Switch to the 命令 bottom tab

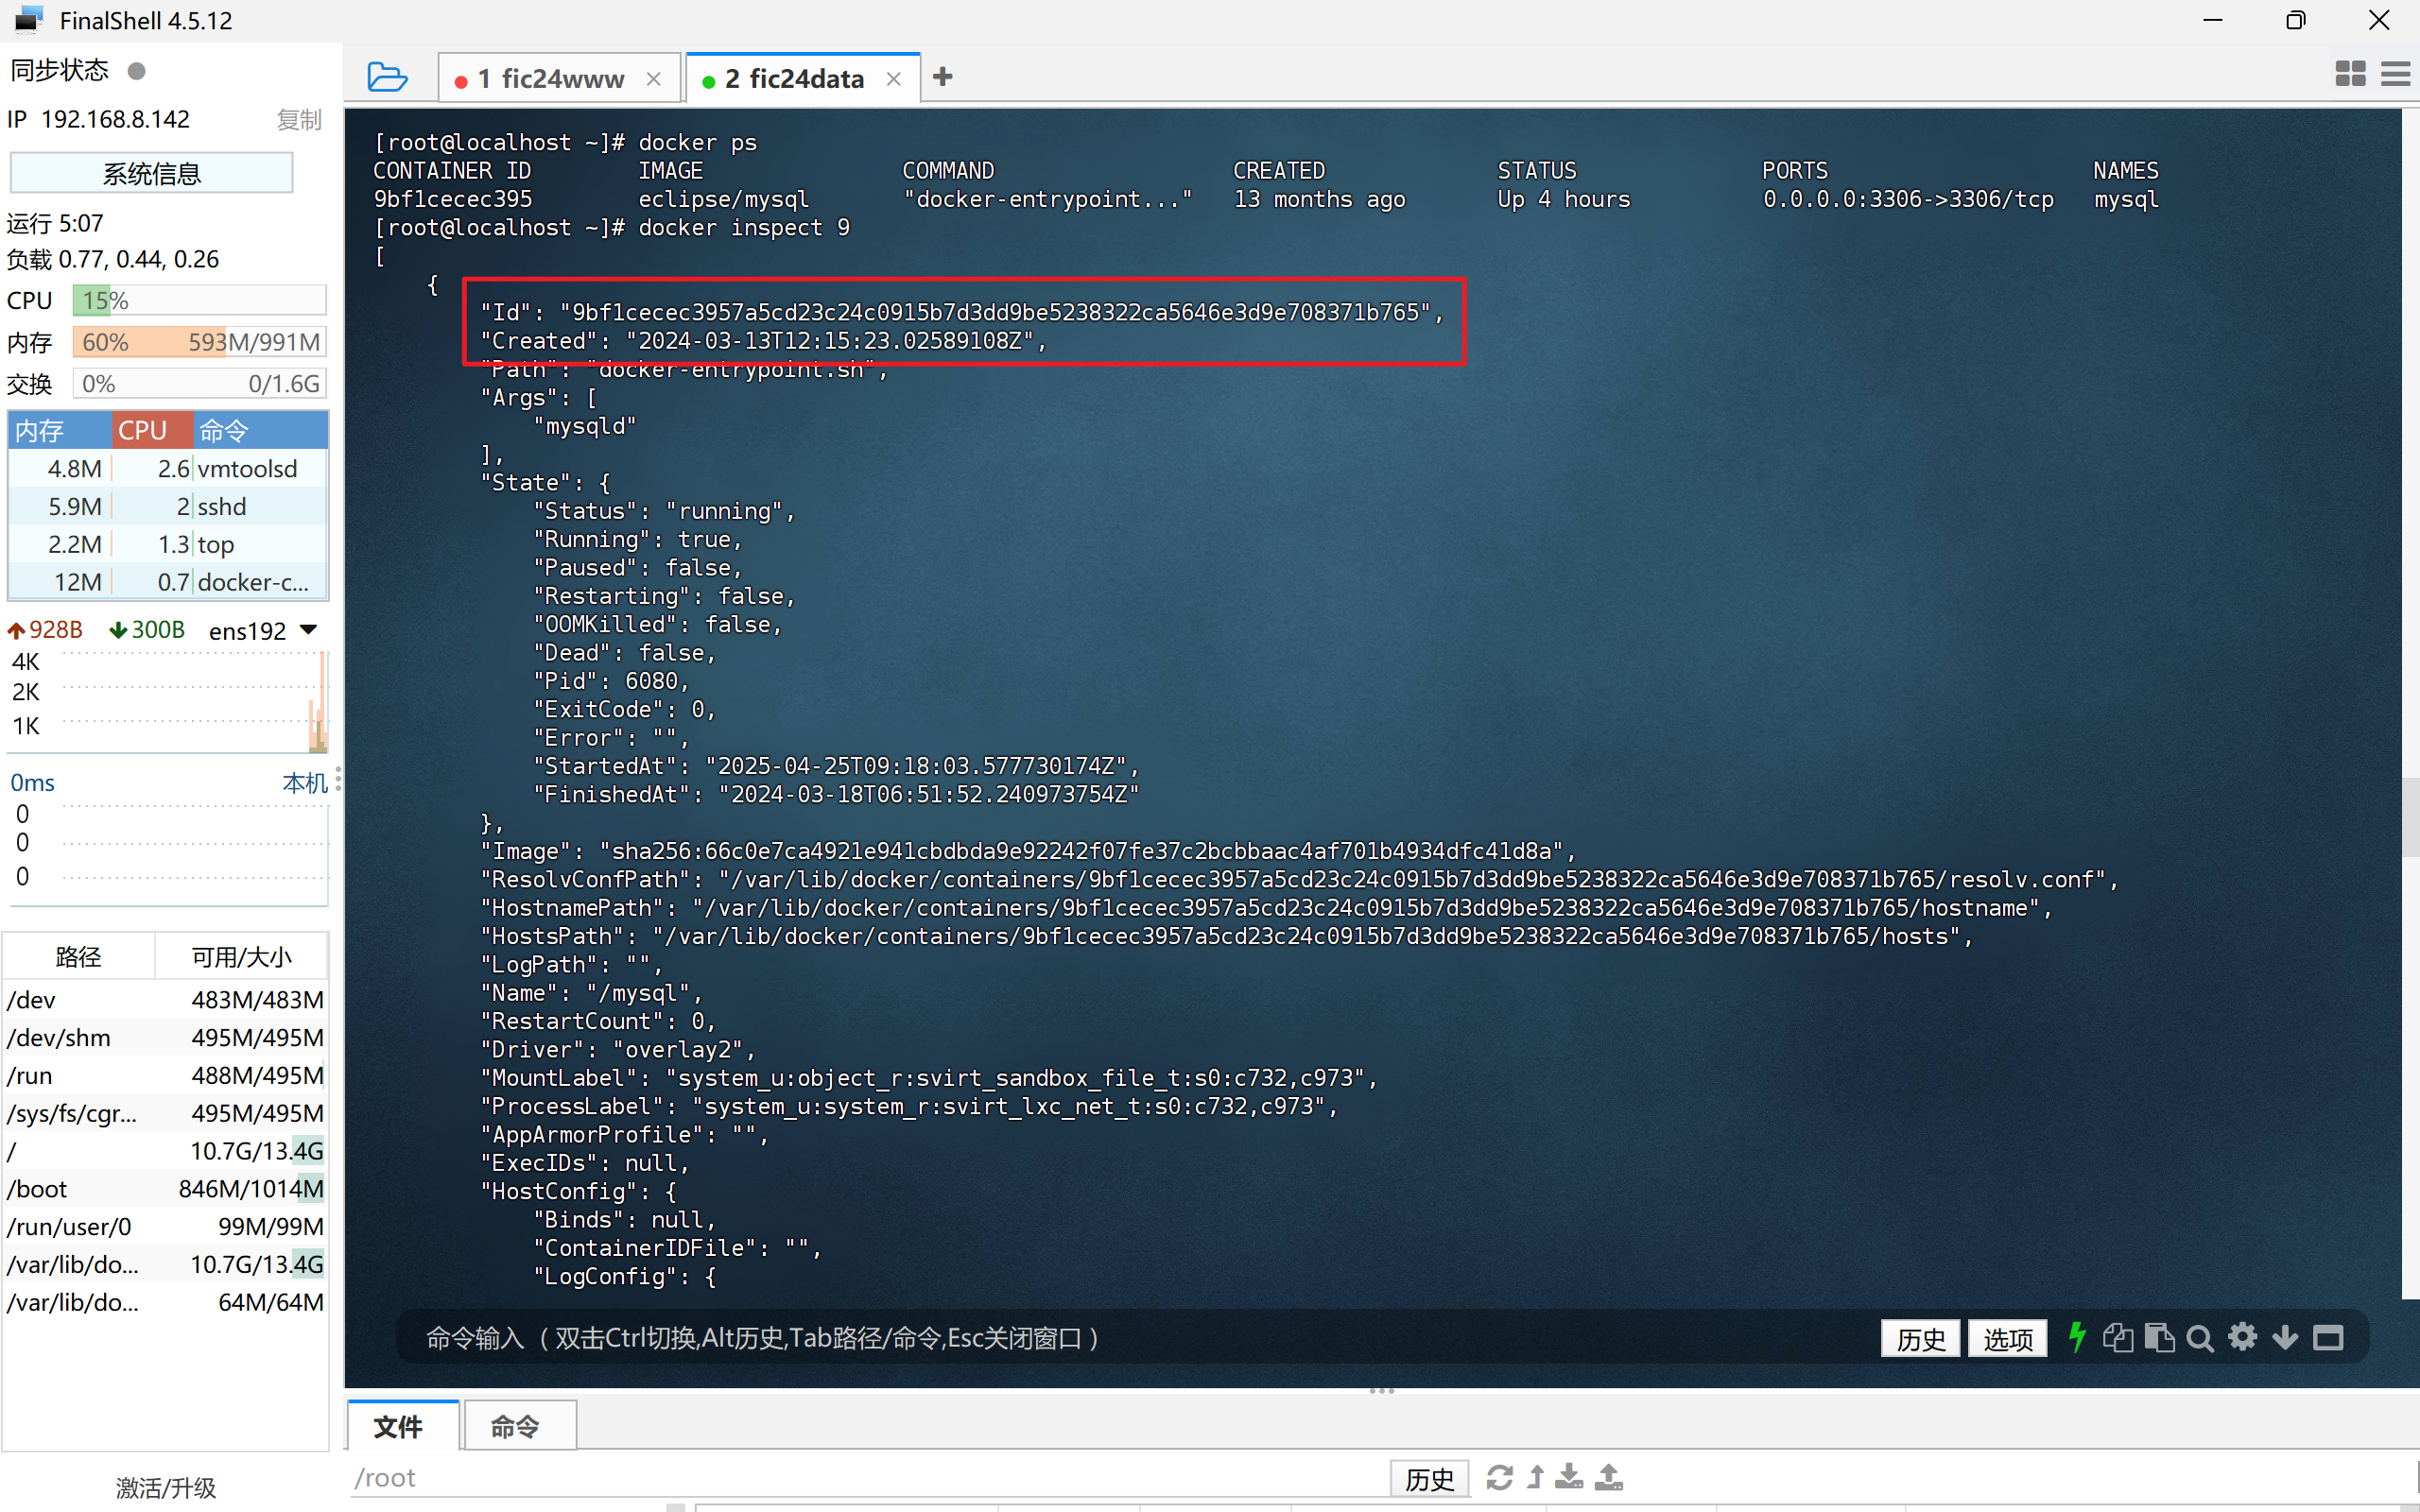click(516, 1425)
